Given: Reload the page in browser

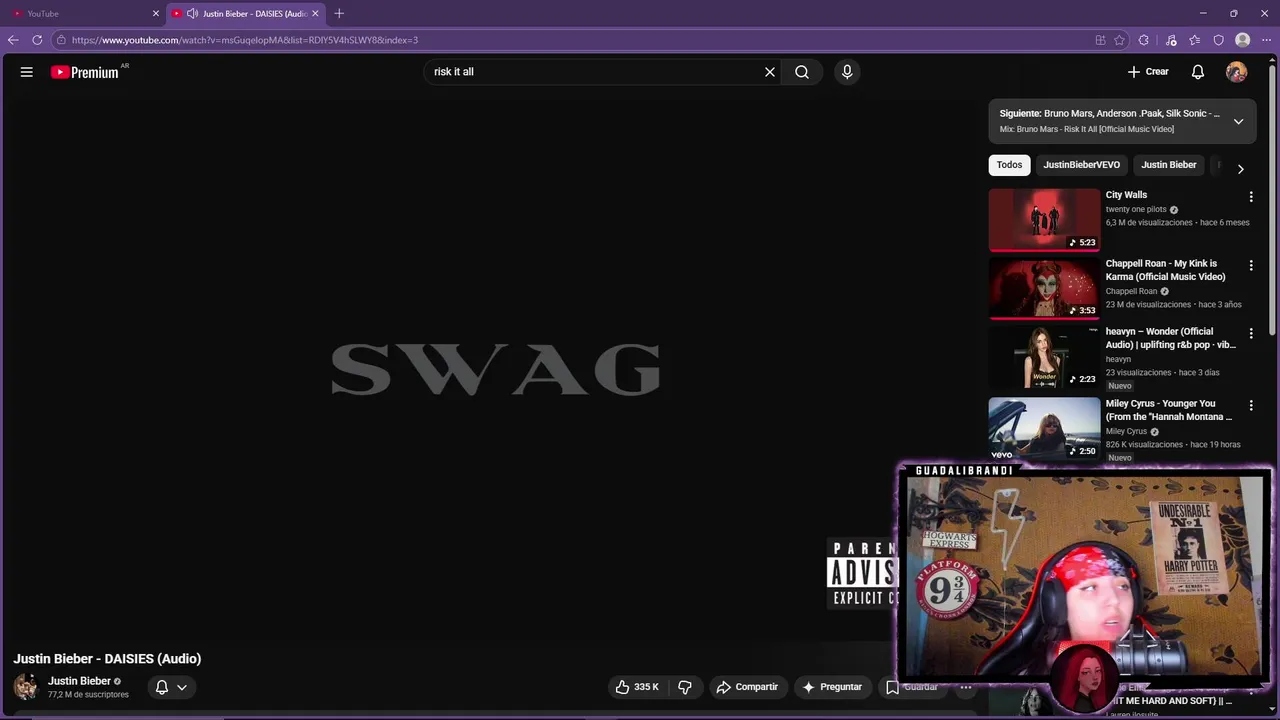Looking at the screenshot, I should point(37,40).
